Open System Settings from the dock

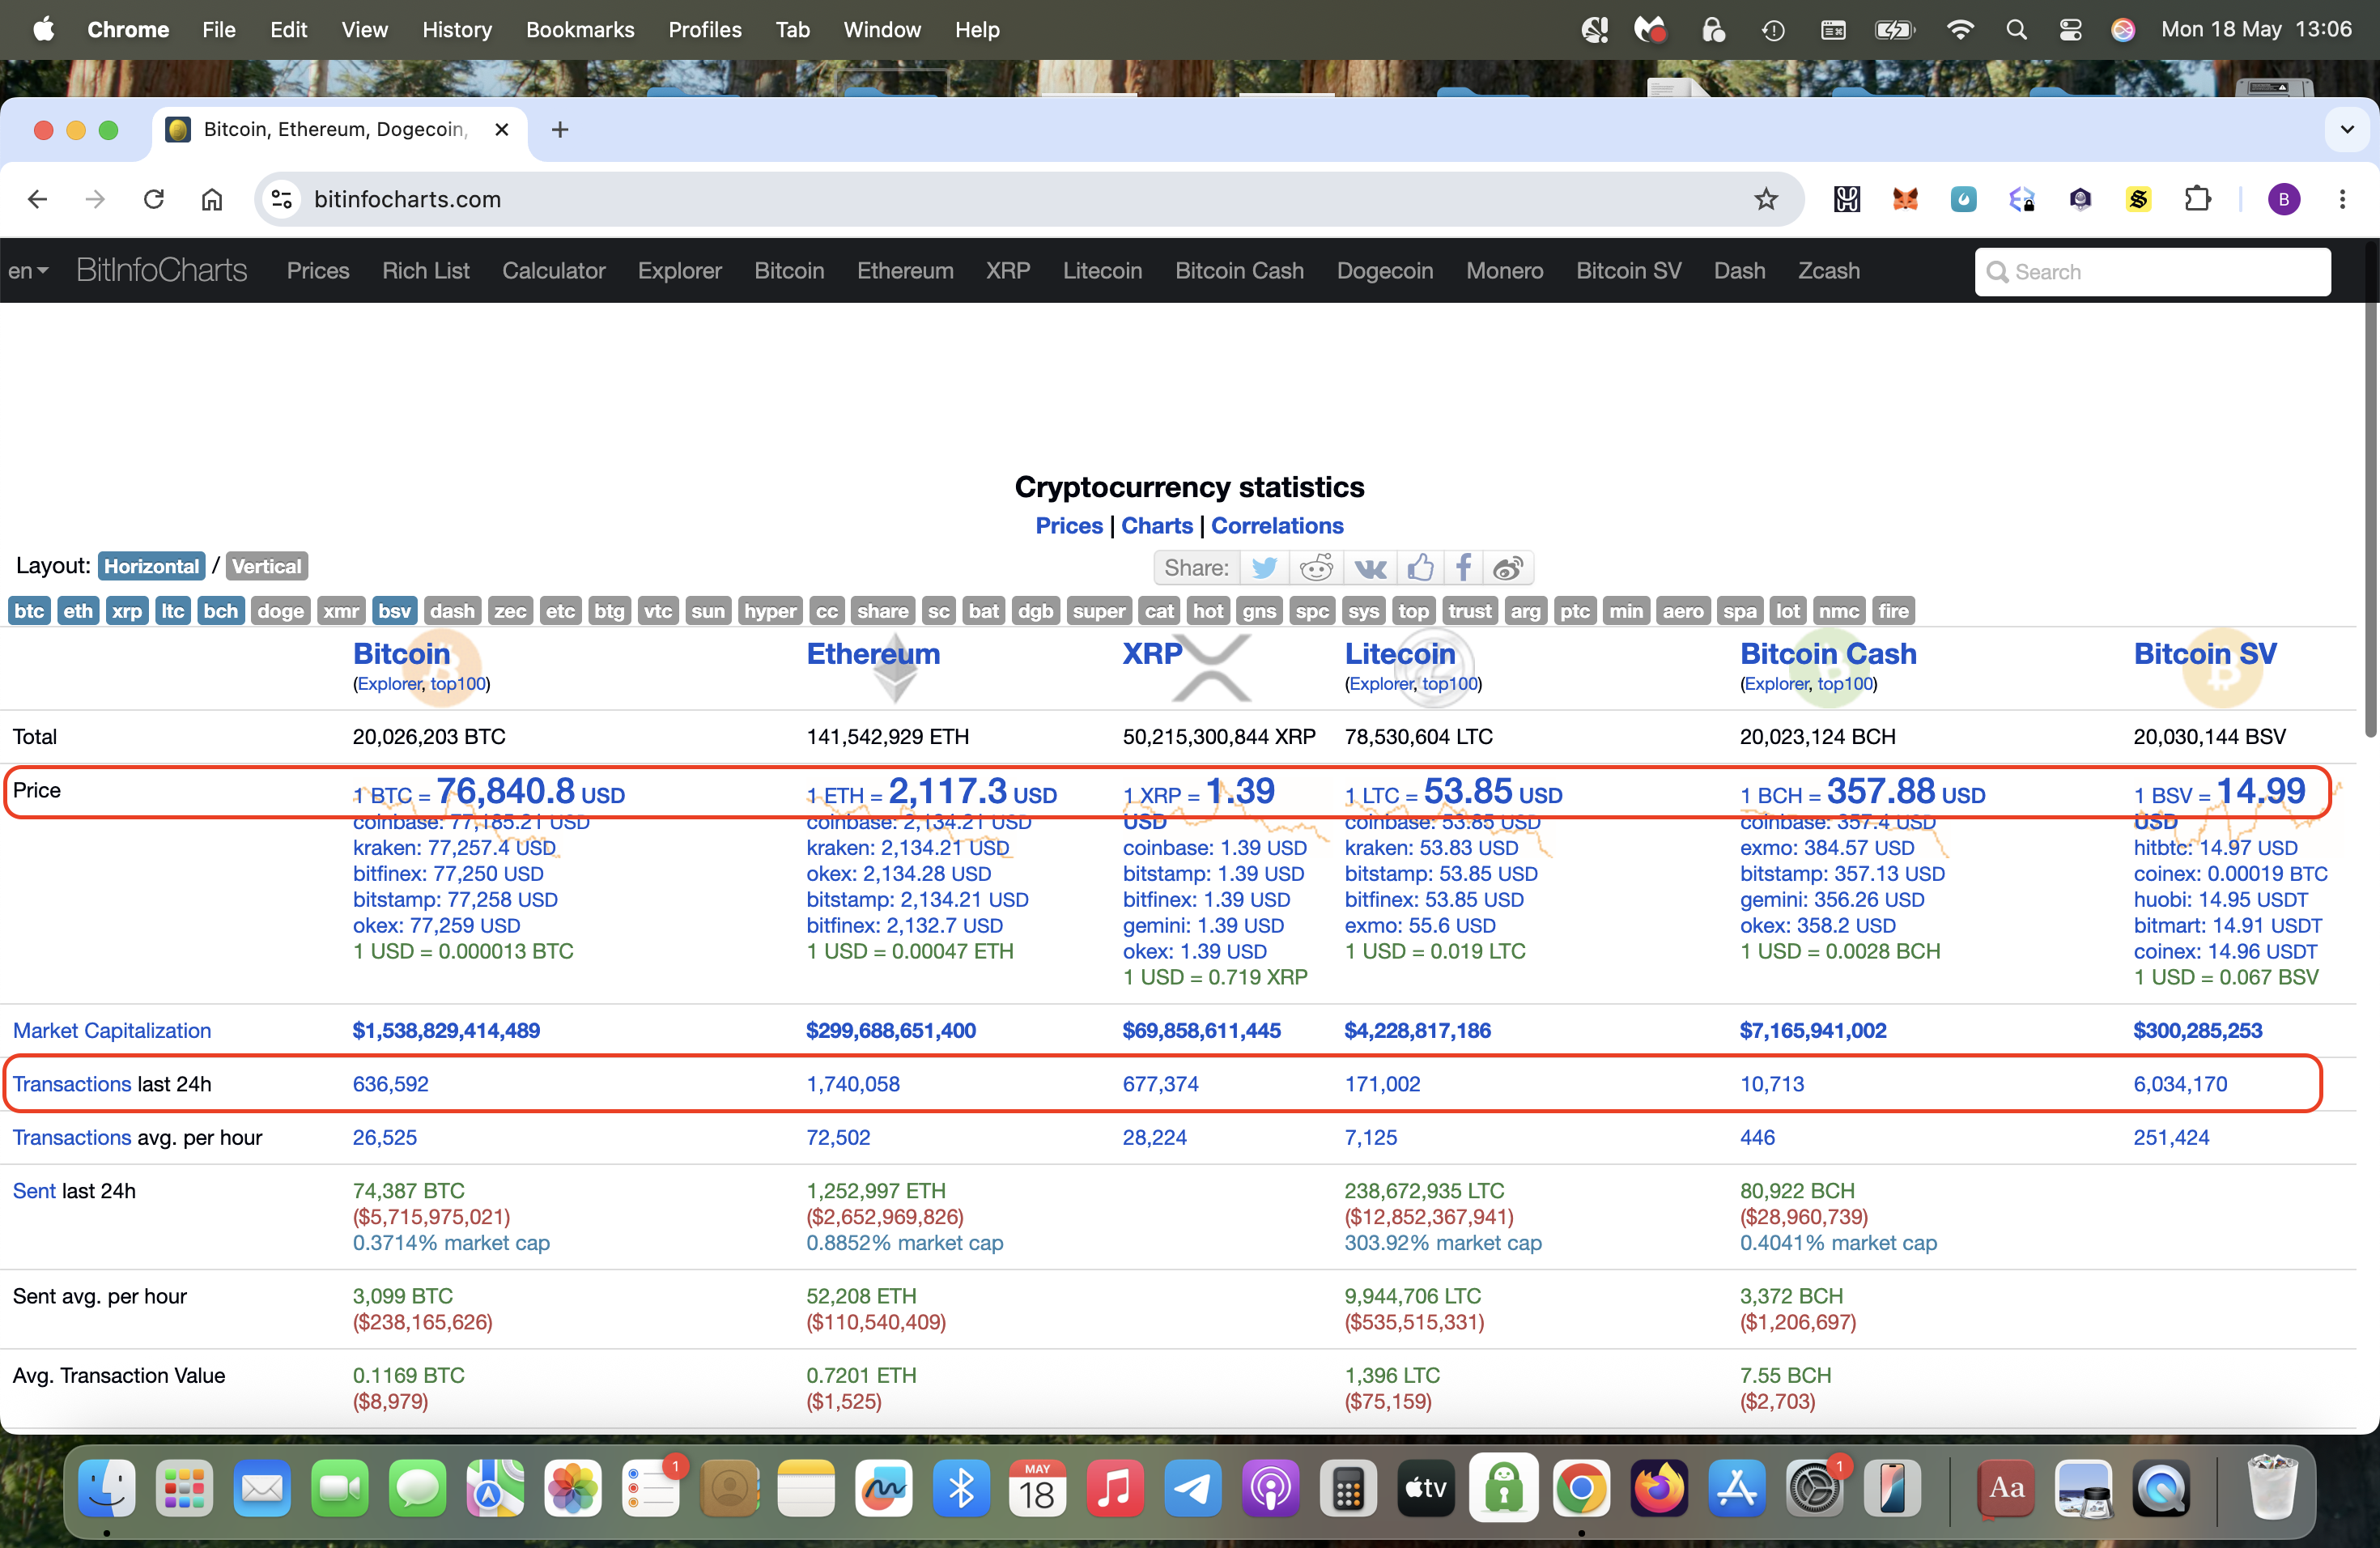click(x=1814, y=1488)
